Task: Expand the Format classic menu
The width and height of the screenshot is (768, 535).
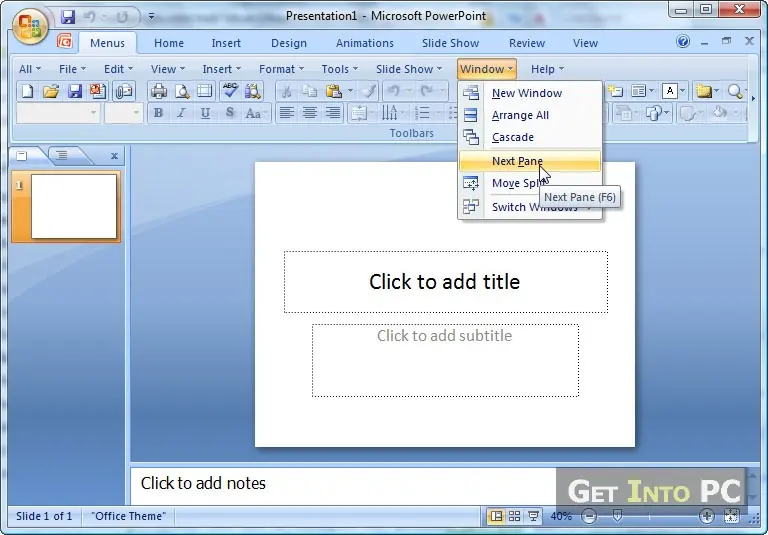Action: coord(281,69)
